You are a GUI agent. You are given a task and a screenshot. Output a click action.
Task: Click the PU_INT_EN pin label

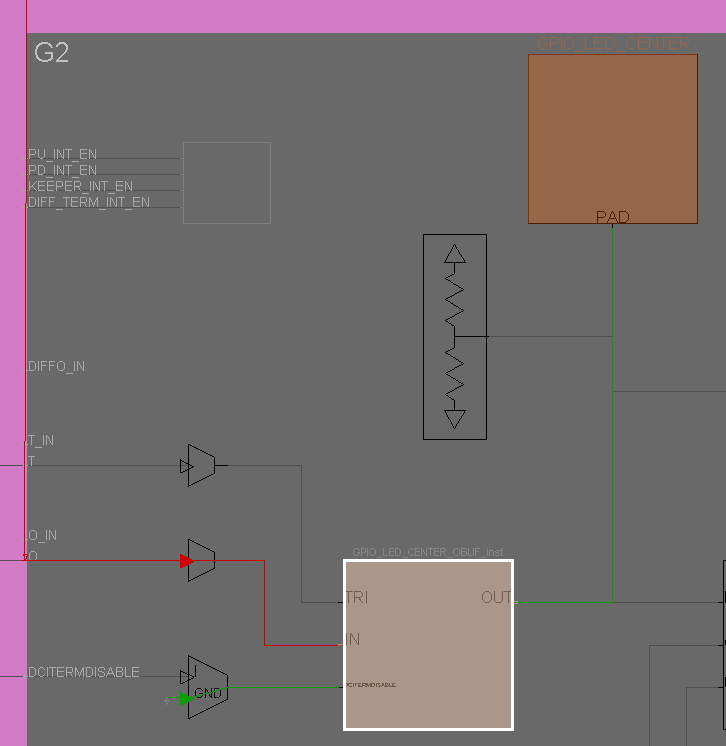click(x=62, y=154)
